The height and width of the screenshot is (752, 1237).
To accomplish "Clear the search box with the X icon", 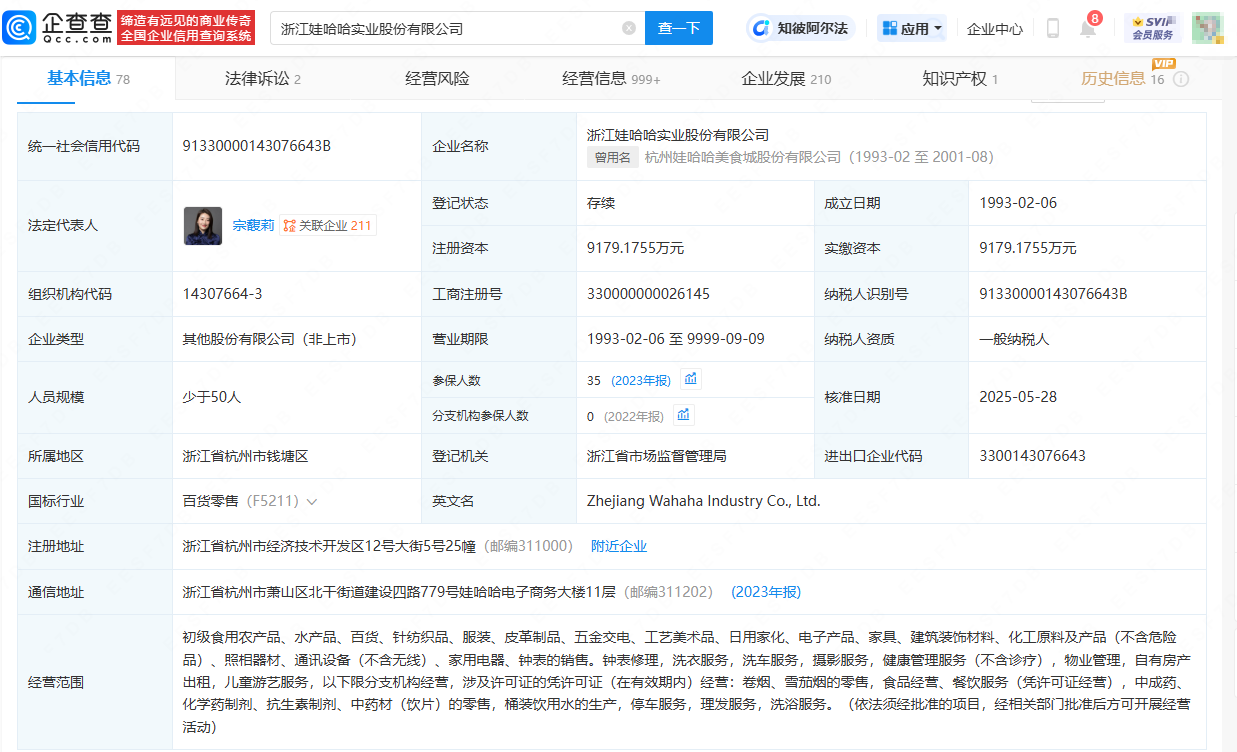I will pyautogui.click(x=629, y=28).
